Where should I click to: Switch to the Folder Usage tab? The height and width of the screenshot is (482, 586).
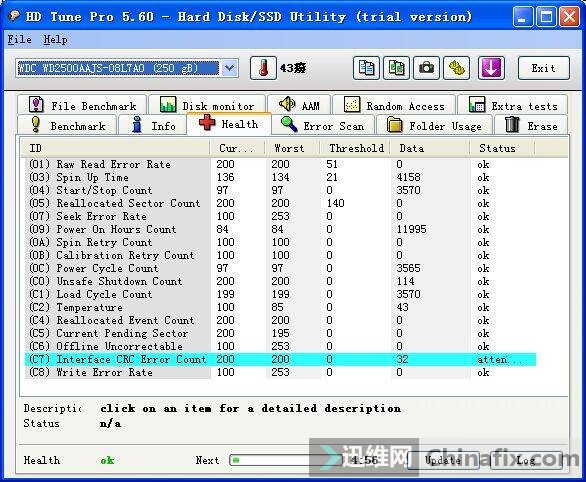(x=434, y=125)
